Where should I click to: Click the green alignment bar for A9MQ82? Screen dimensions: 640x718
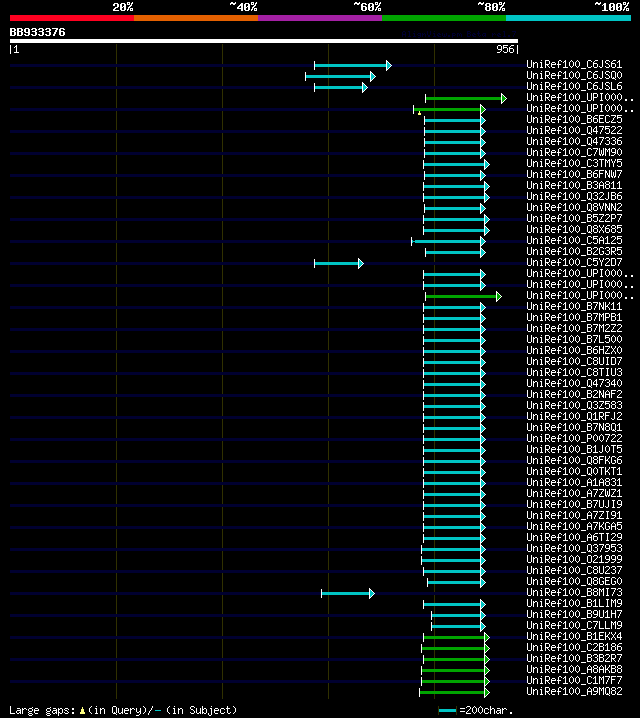(x=455, y=692)
